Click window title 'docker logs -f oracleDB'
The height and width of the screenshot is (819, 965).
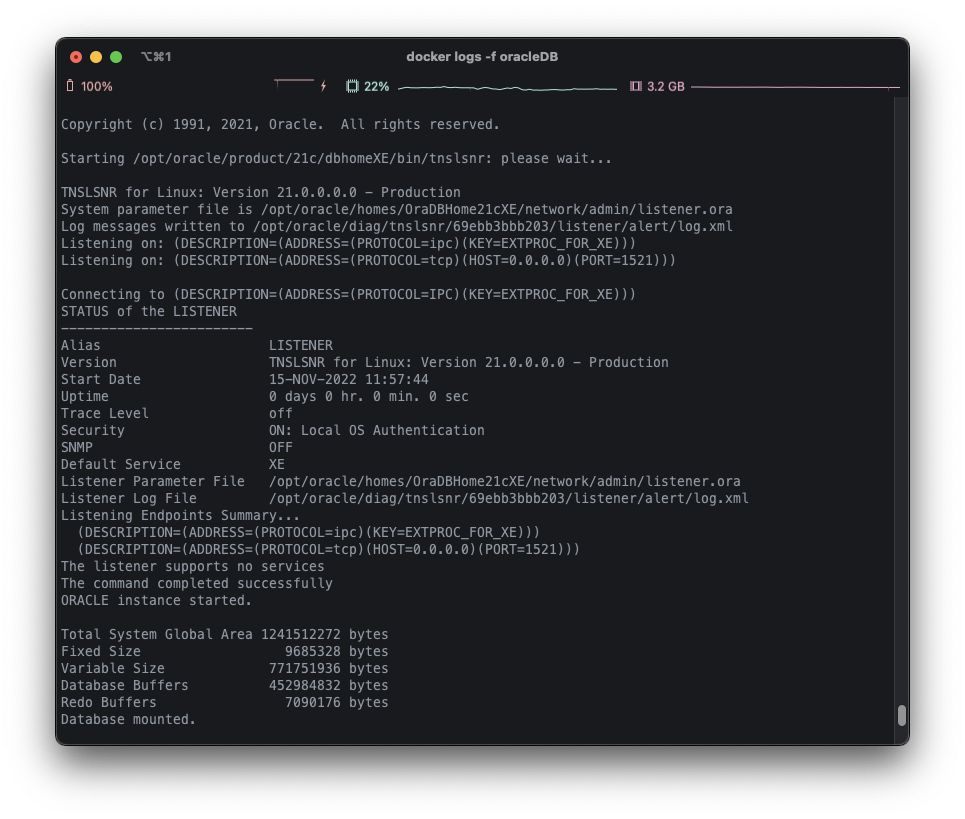(482, 57)
